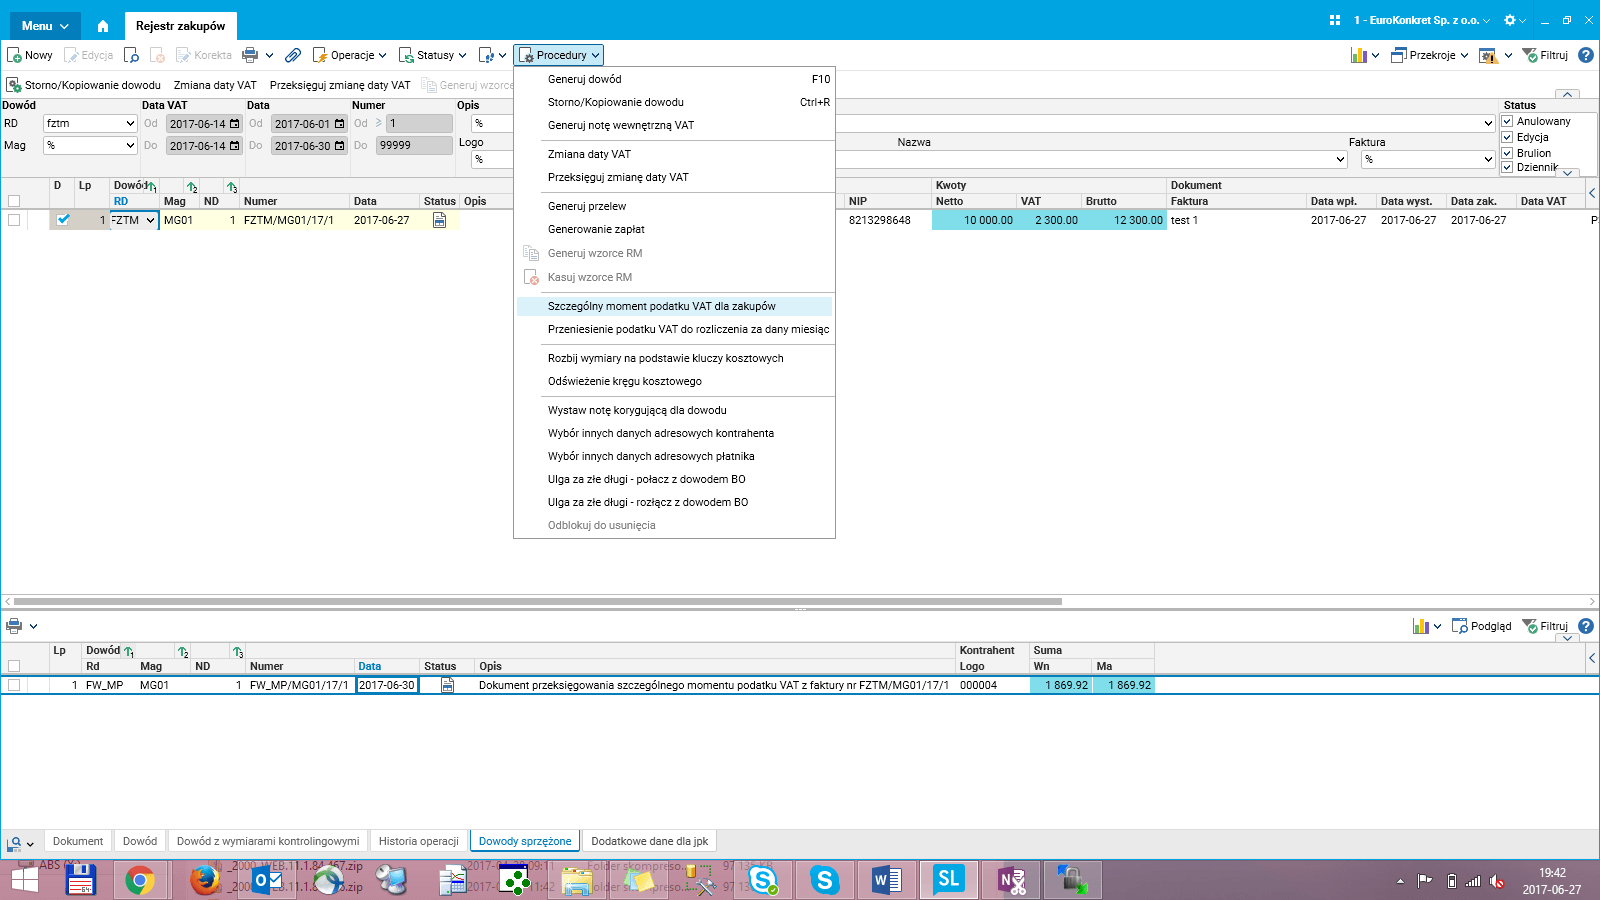Screen dimensions: 1600x900
Task: Click the Nowy new document icon
Action: point(15,55)
